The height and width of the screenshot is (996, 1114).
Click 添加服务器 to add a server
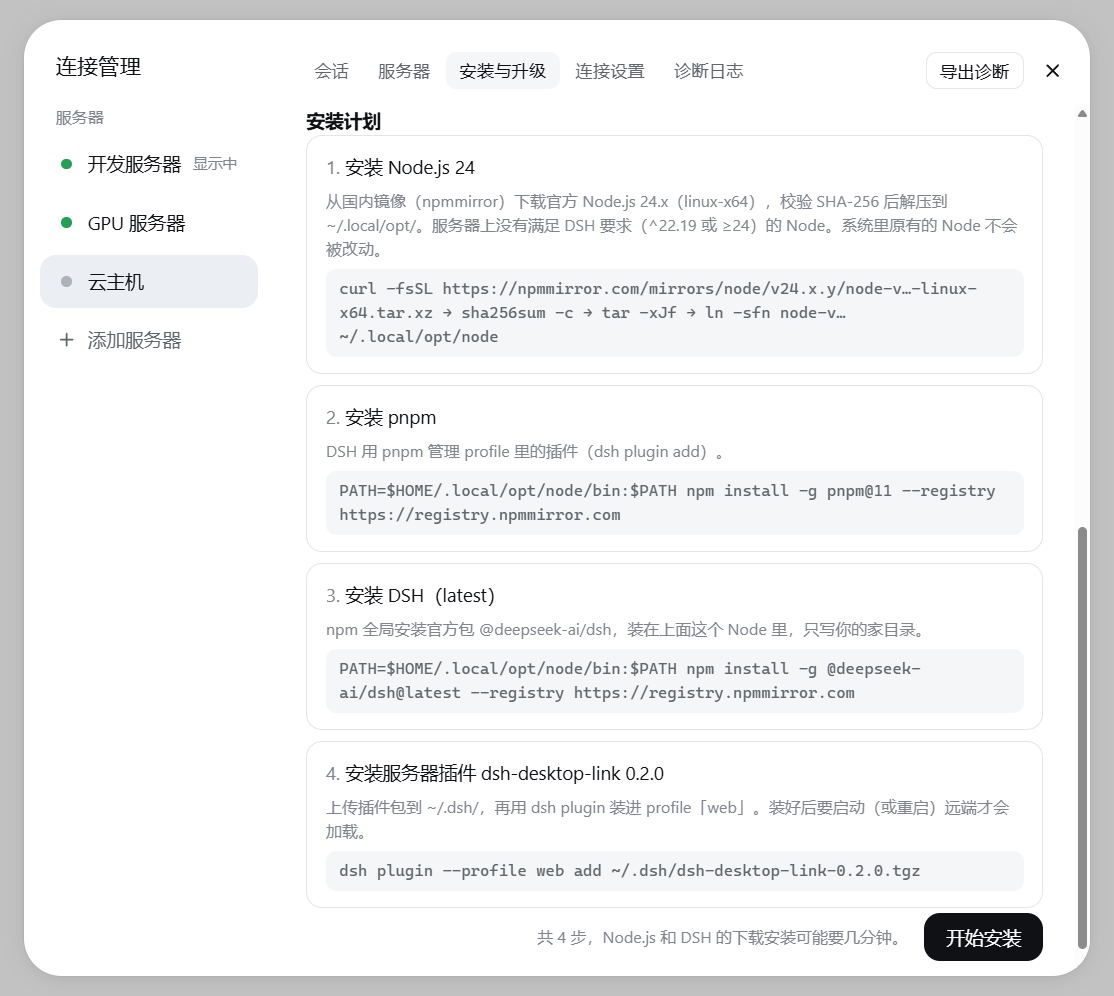click(x=148, y=340)
